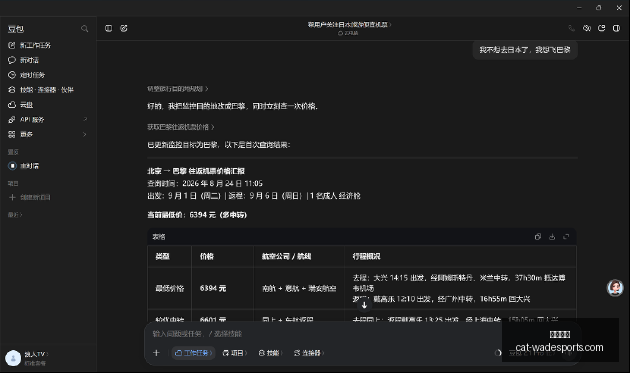This screenshot has height=373, width=630.
Task: Click the 新工作任务 sidebar icon
Action: 12,45
